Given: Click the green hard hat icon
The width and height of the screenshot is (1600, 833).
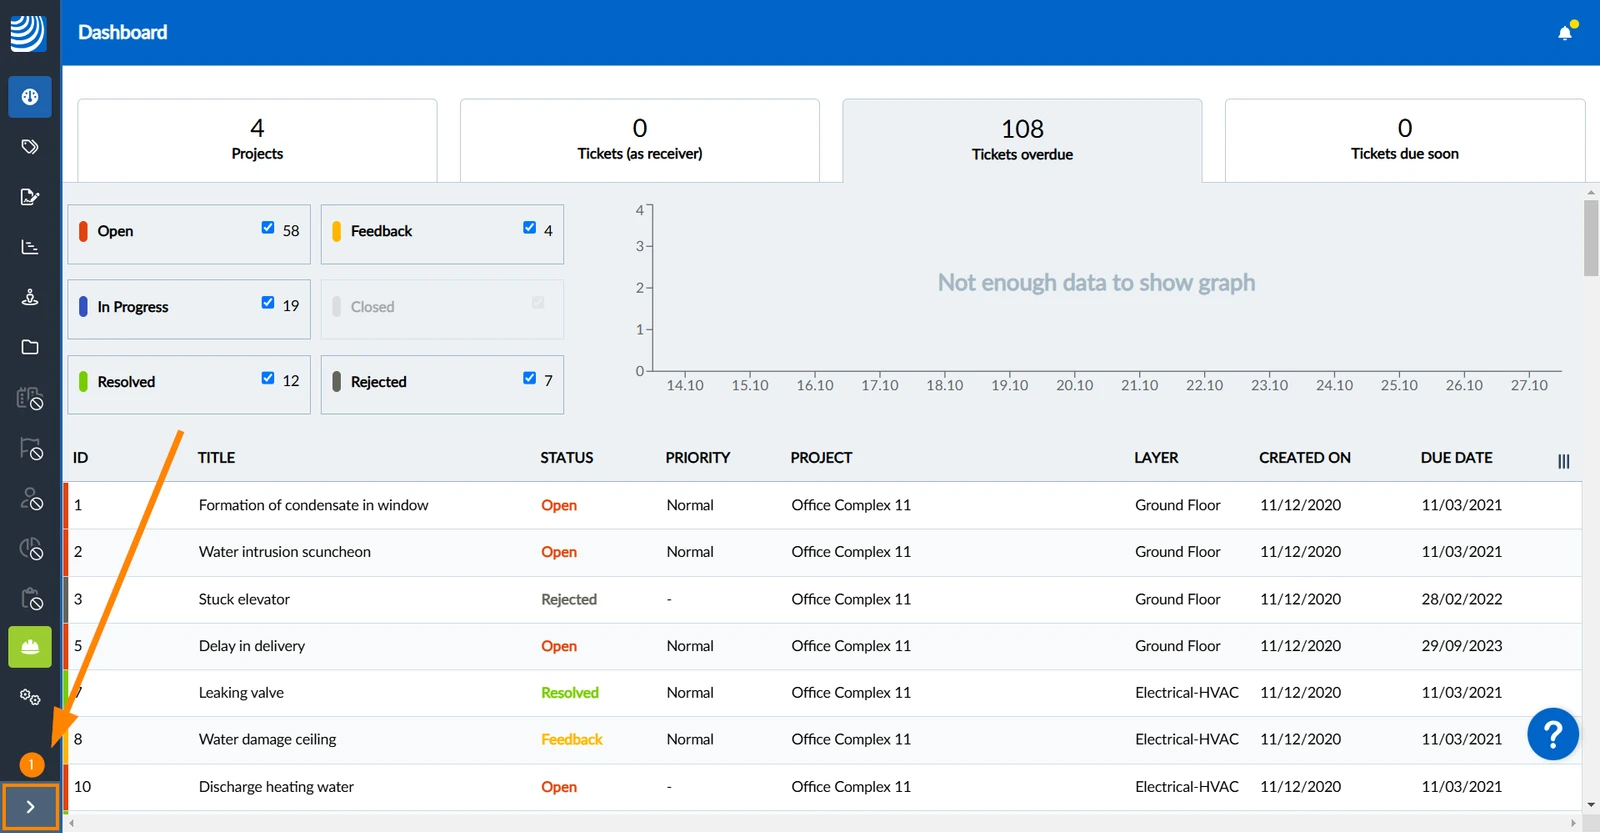Looking at the screenshot, I should tap(30, 647).
